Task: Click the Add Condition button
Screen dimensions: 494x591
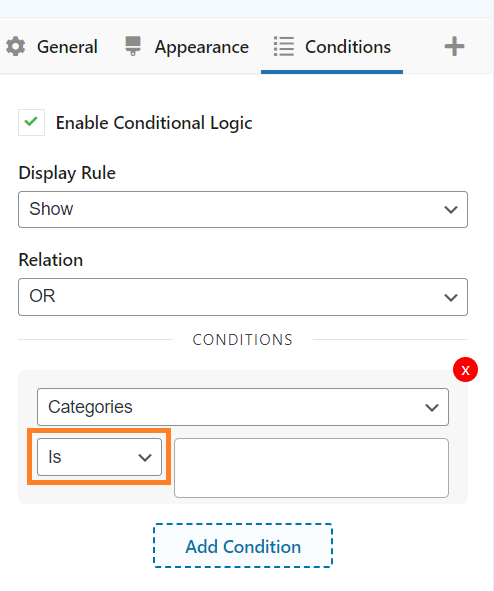Action: [x=243, y=546]
